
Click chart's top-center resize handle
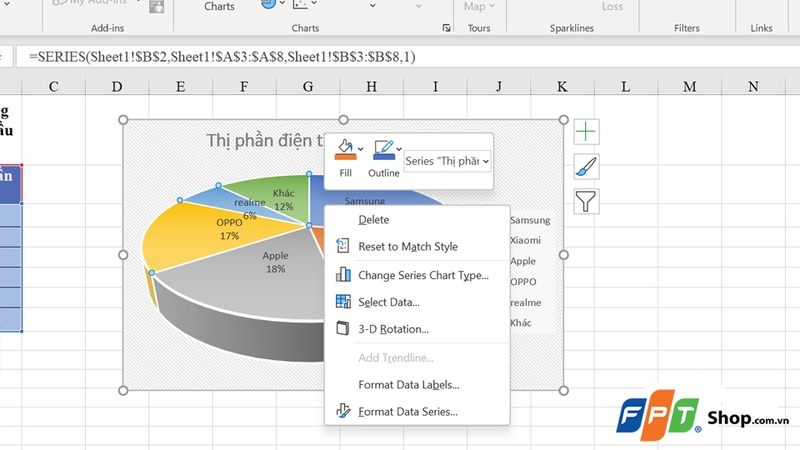pyautogui.click(x=343, y=120)
